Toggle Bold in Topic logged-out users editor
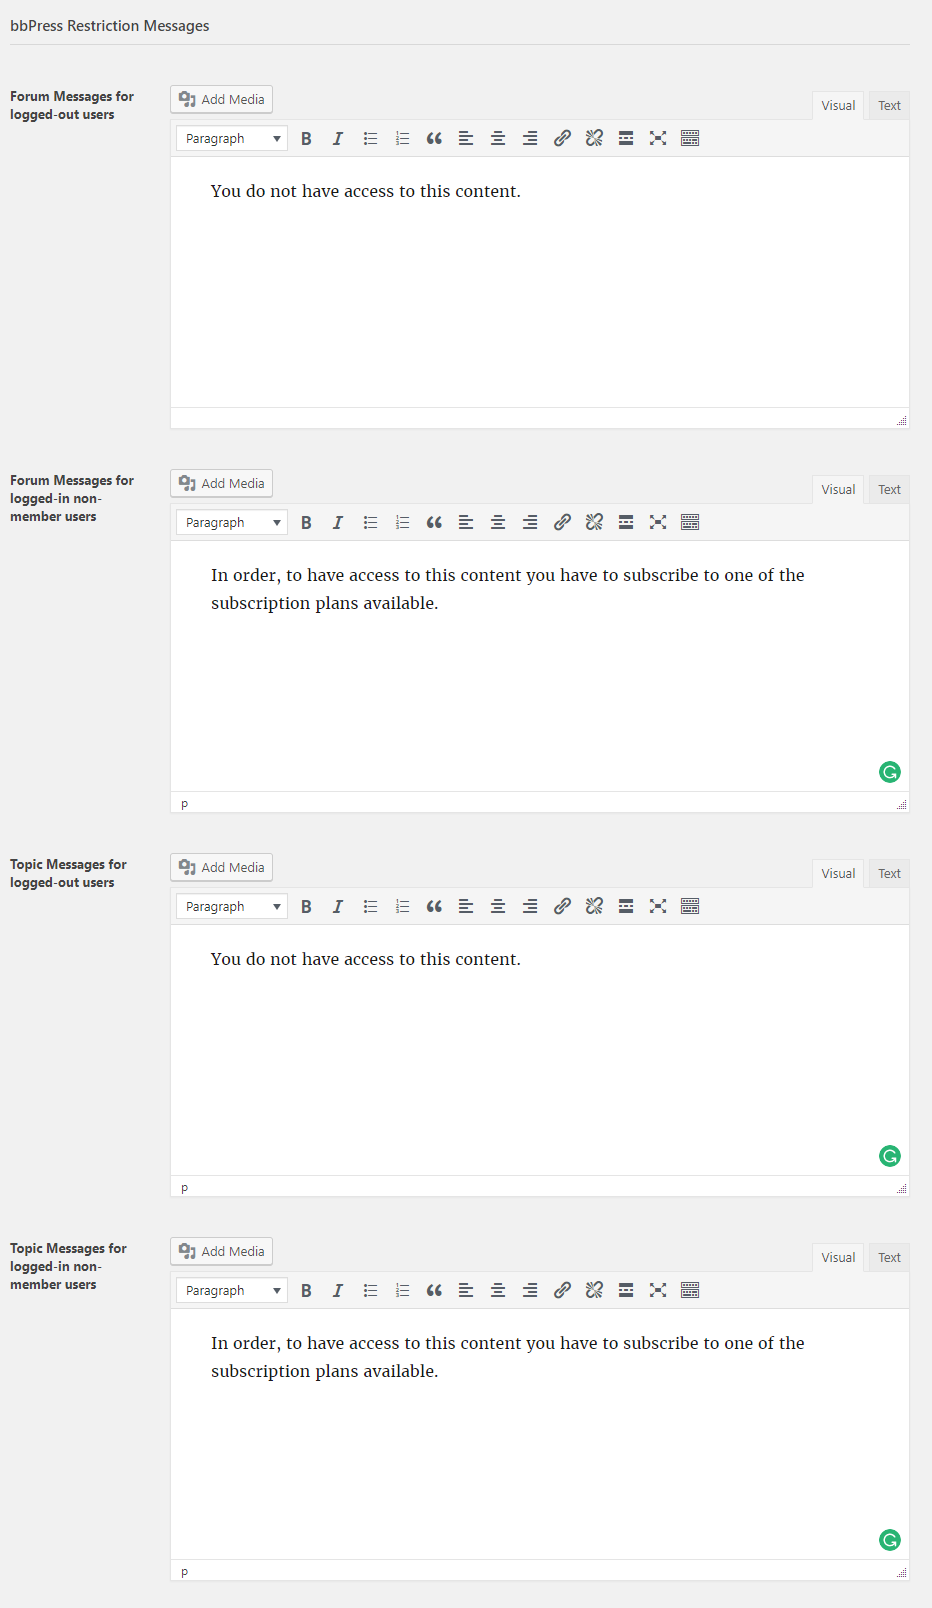The height and width of the screenshot is (1608, 932). click(x=306, y=907)
